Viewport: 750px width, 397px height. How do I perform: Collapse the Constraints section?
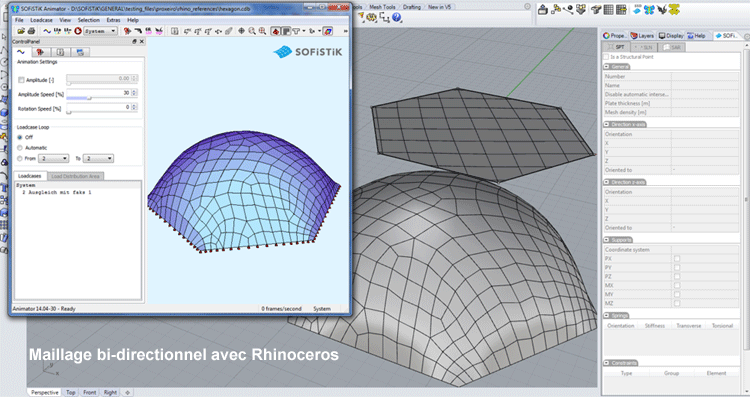(x=607, y=363)
